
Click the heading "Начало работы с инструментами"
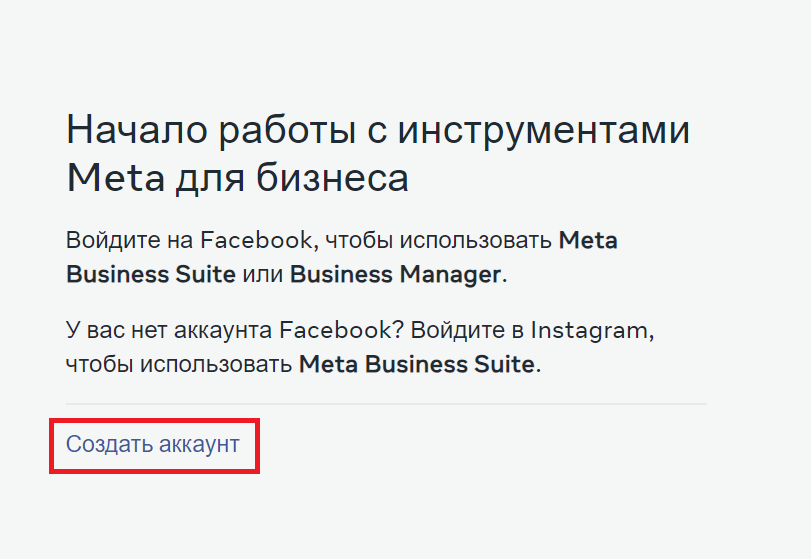378,131
